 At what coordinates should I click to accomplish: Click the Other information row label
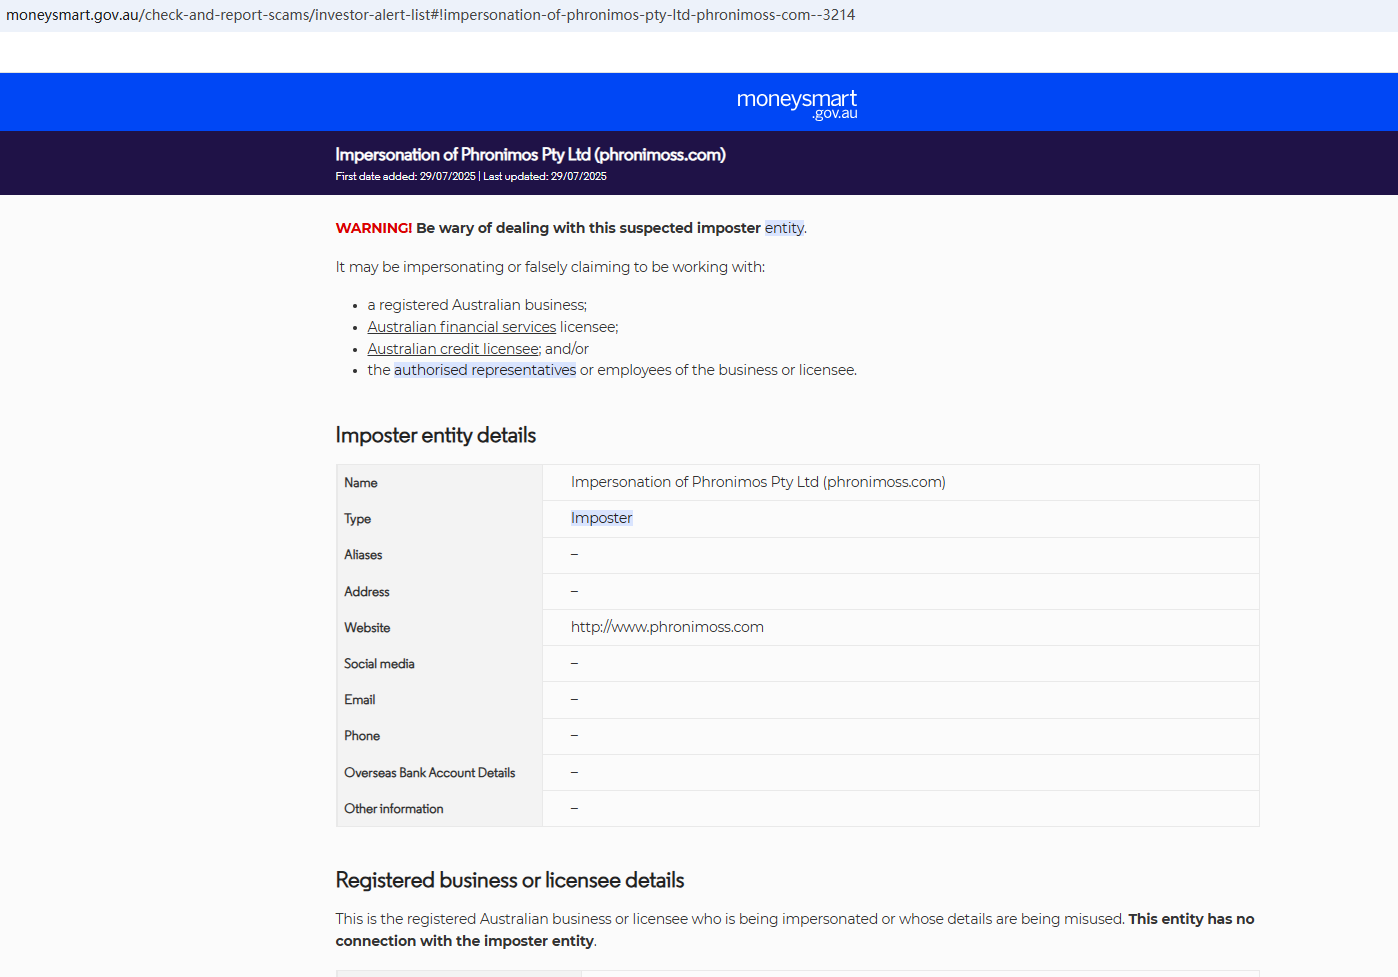tap(394, 809)
